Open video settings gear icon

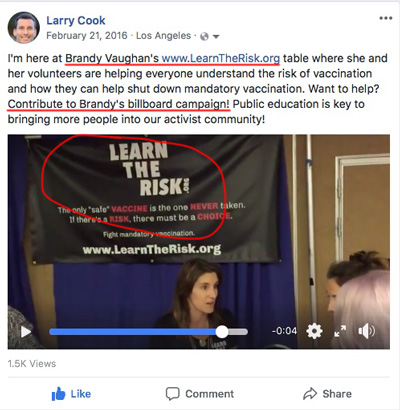point(314,331)
